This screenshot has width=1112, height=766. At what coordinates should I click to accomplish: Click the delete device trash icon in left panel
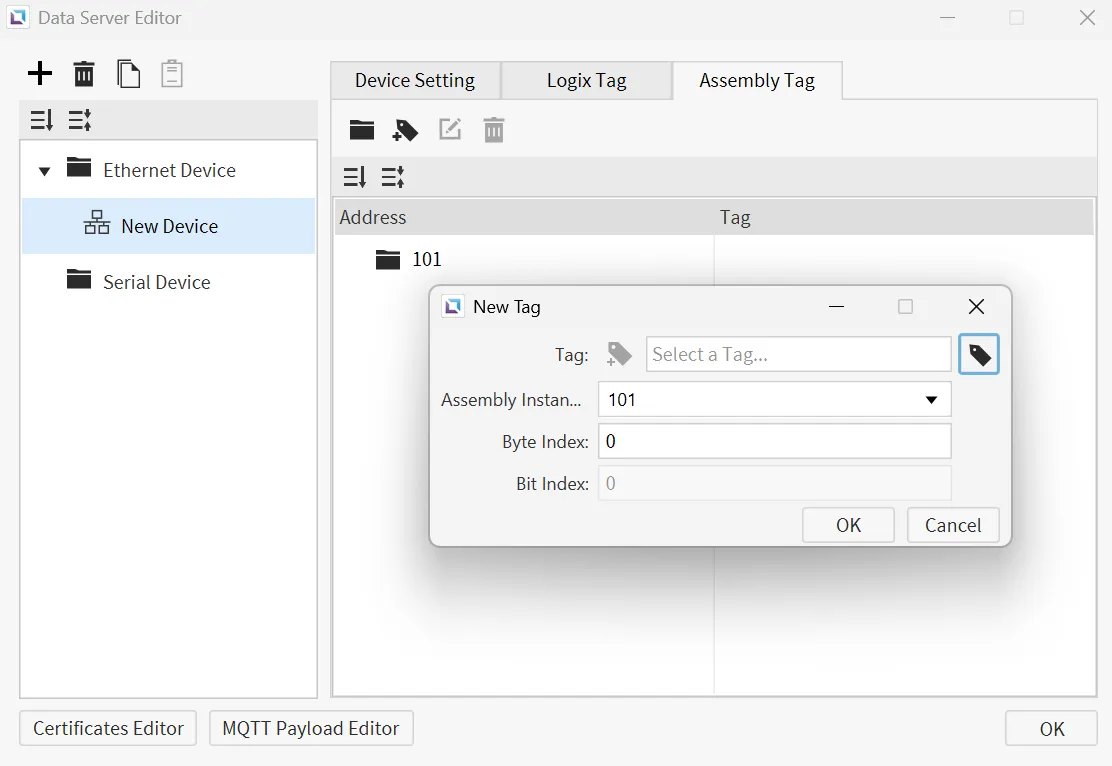click(x=84, y=73)
